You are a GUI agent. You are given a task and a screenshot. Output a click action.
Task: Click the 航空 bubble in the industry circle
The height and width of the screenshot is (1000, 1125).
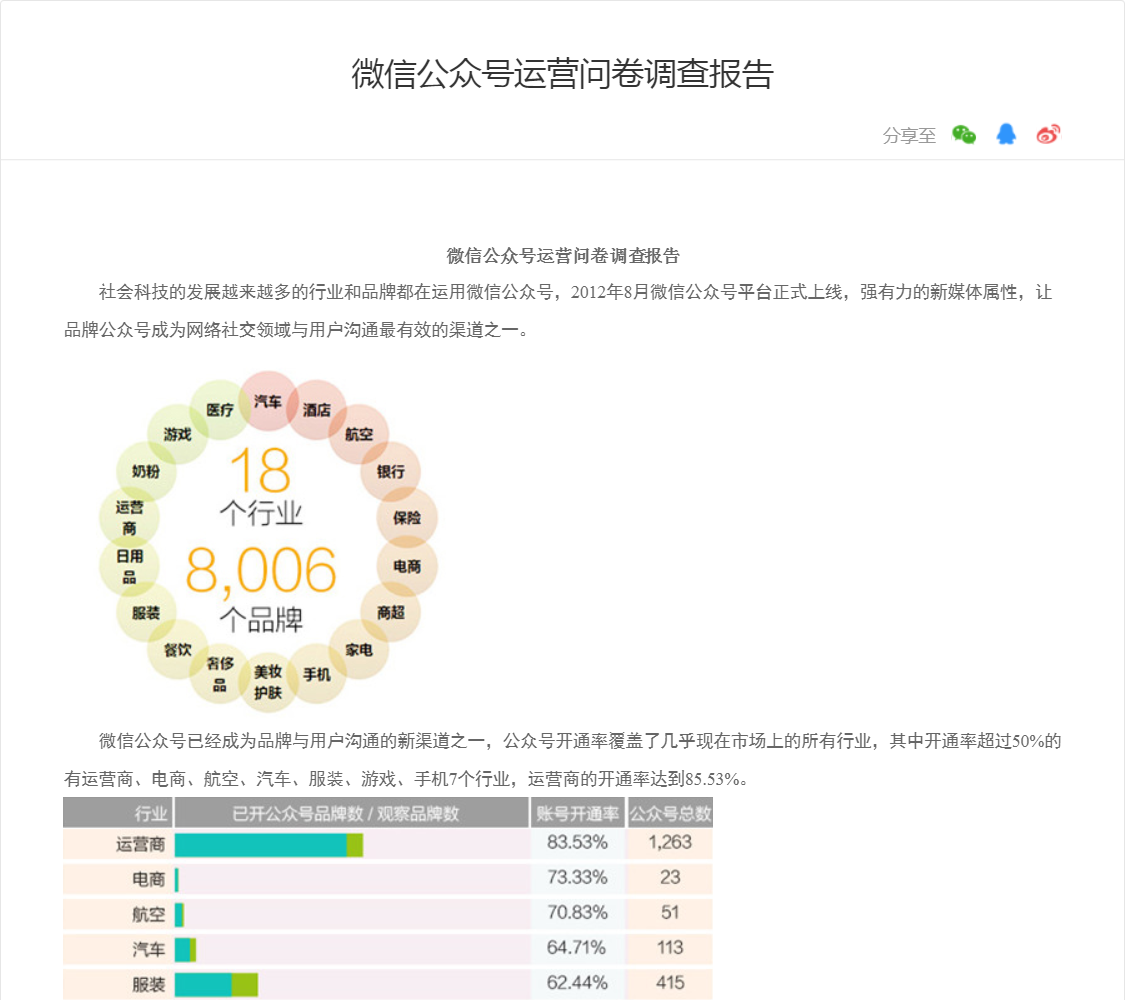coord(359,434)
